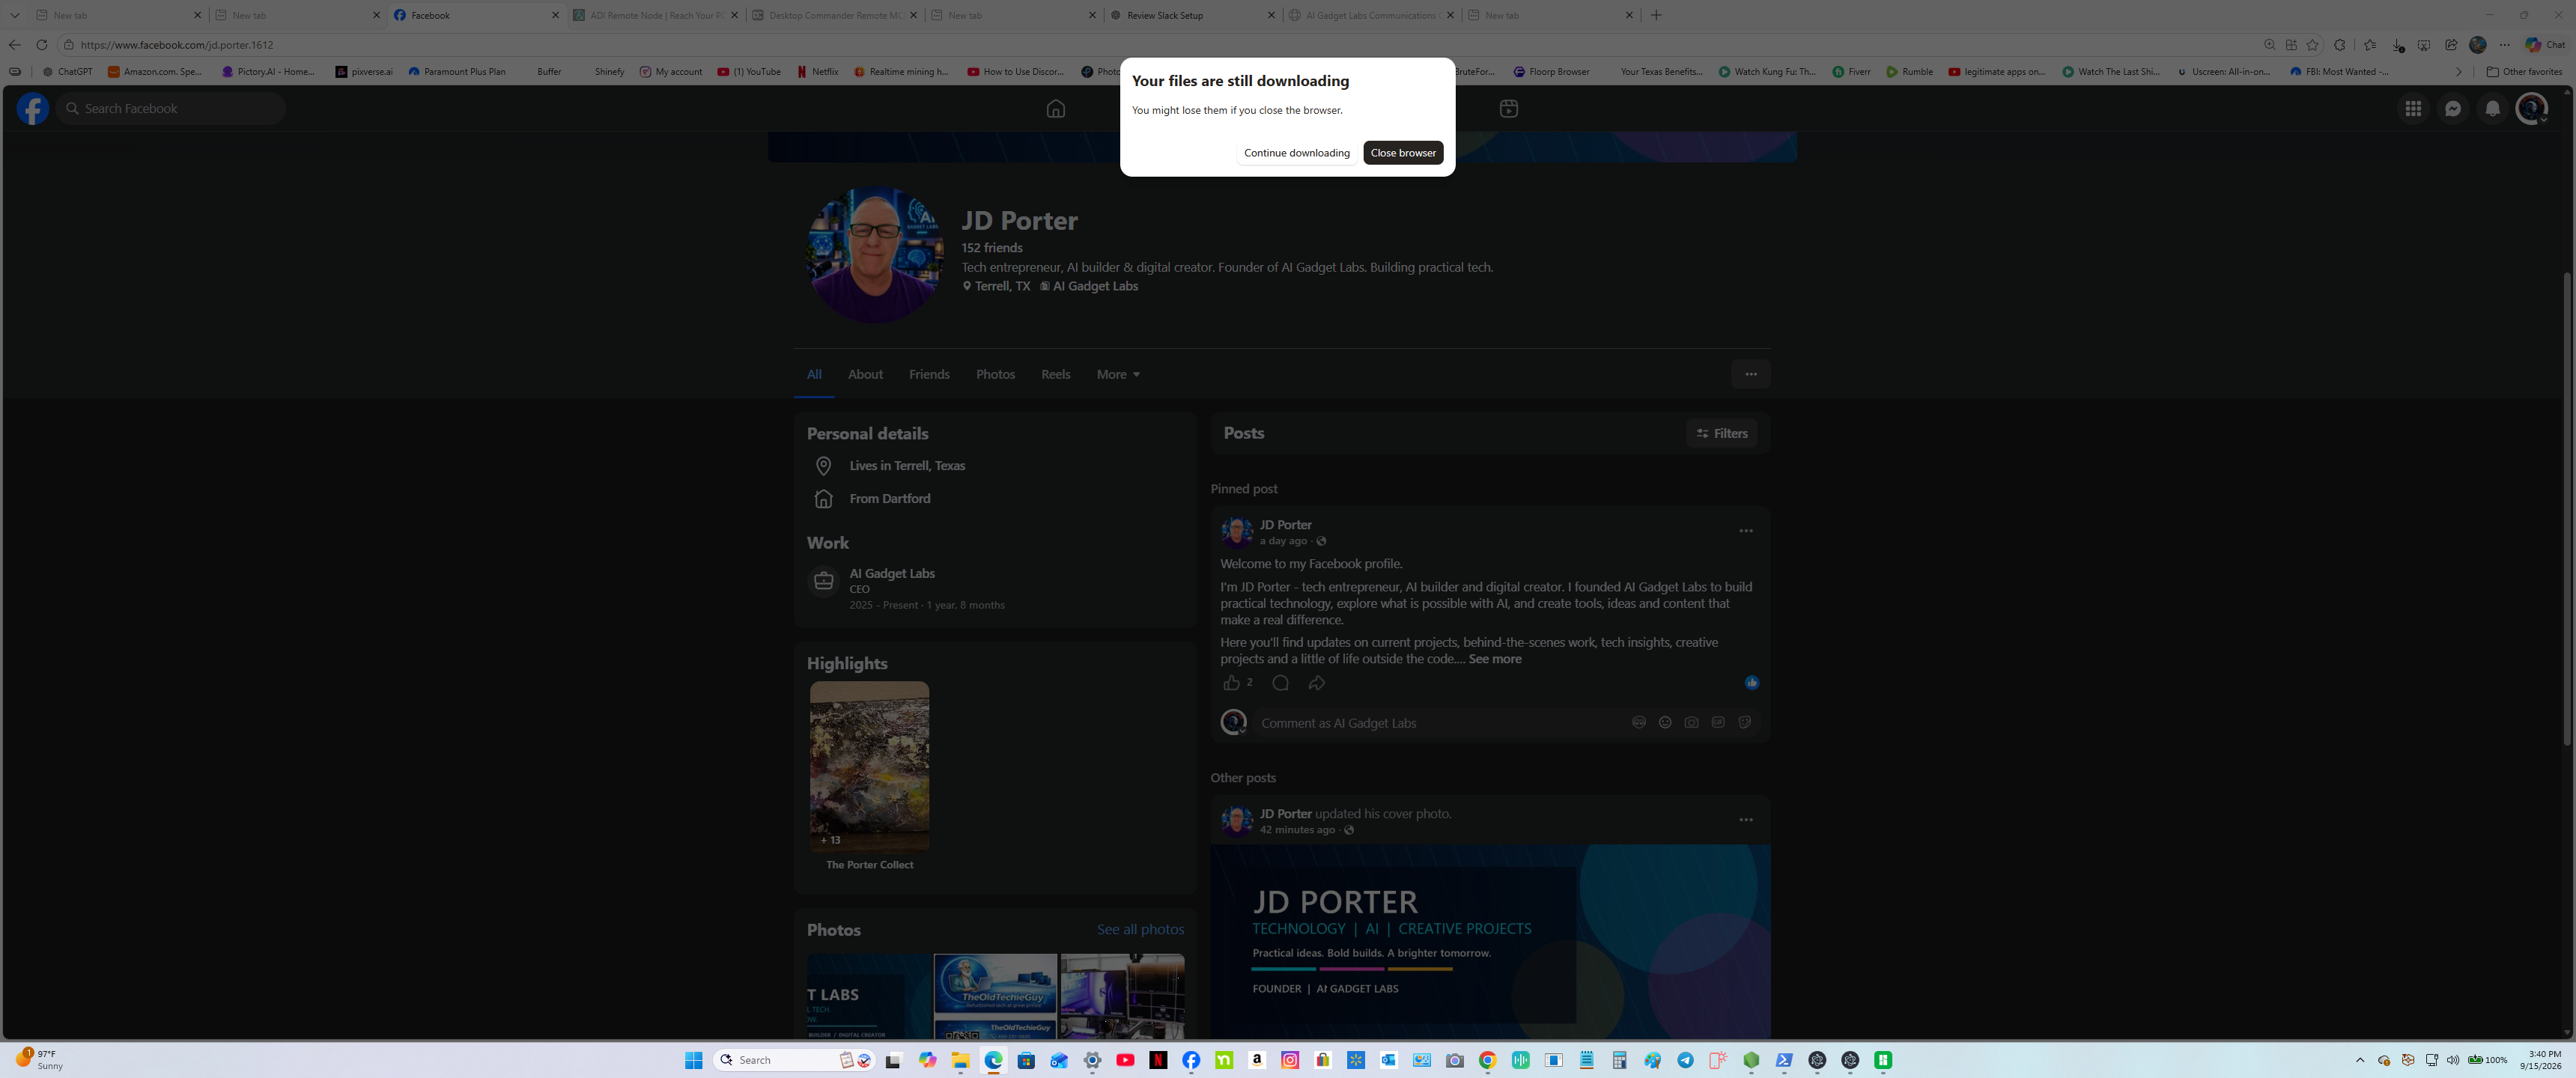Switch to the Reels tab
This screenshot has width=2576, height=1078.
1055,374
